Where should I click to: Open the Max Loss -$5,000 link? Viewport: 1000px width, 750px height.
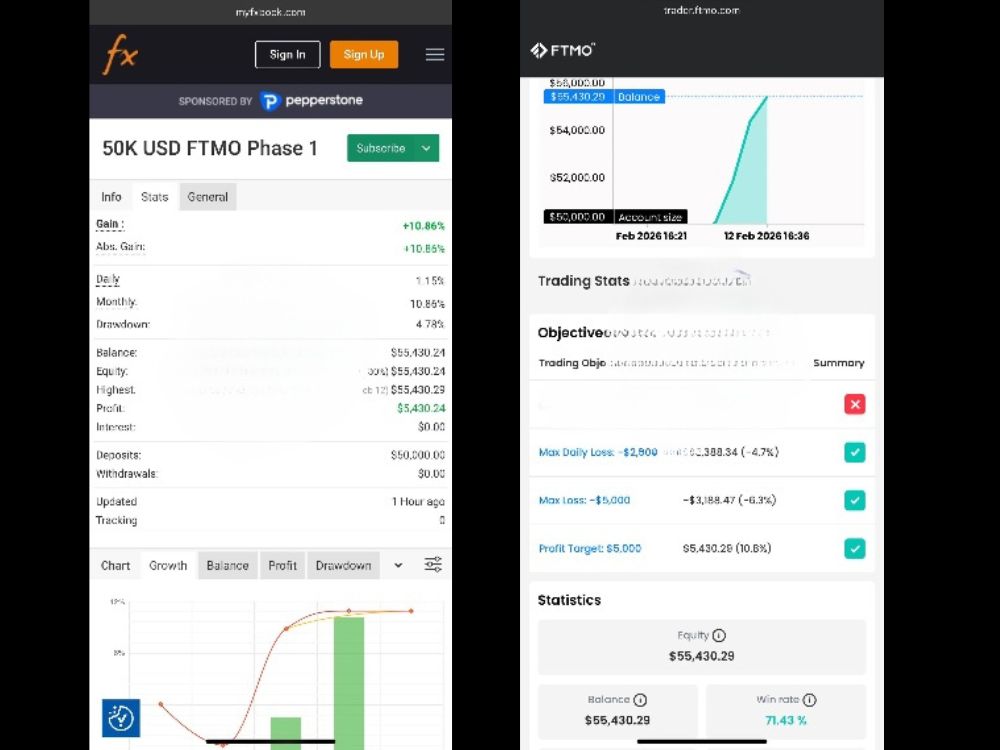pos(584,500)
